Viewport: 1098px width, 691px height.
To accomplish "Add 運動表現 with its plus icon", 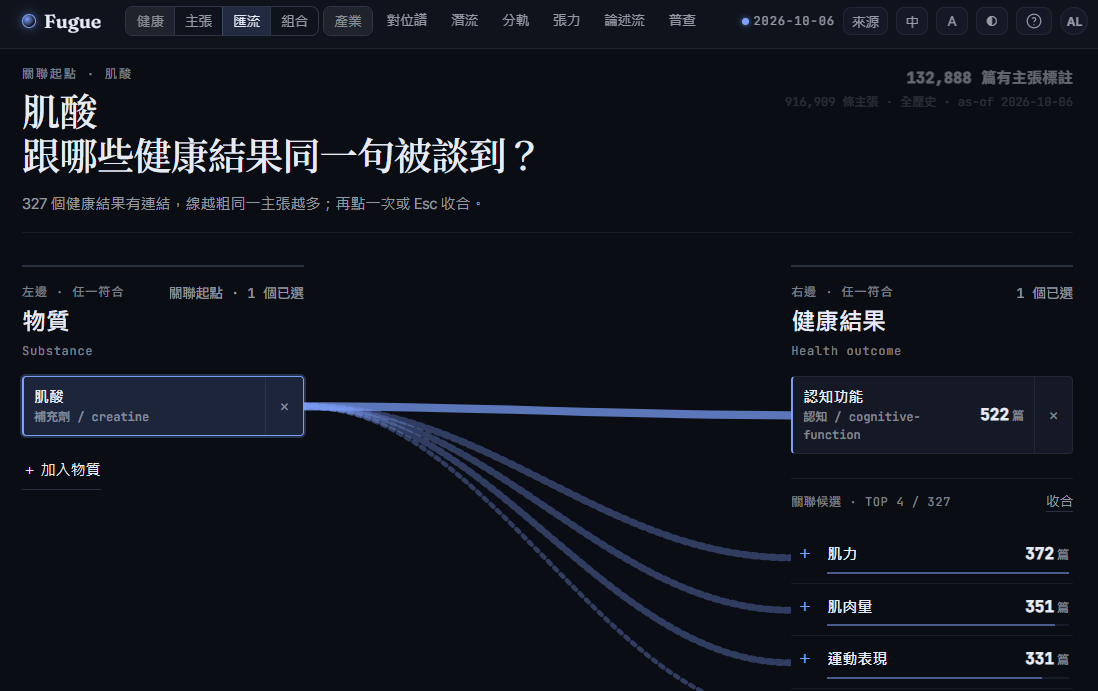I will coord(805,659).
